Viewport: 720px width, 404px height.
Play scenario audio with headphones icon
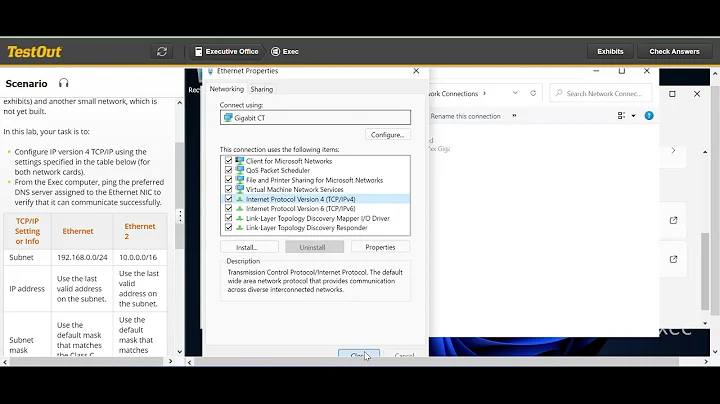click(63, 83)
